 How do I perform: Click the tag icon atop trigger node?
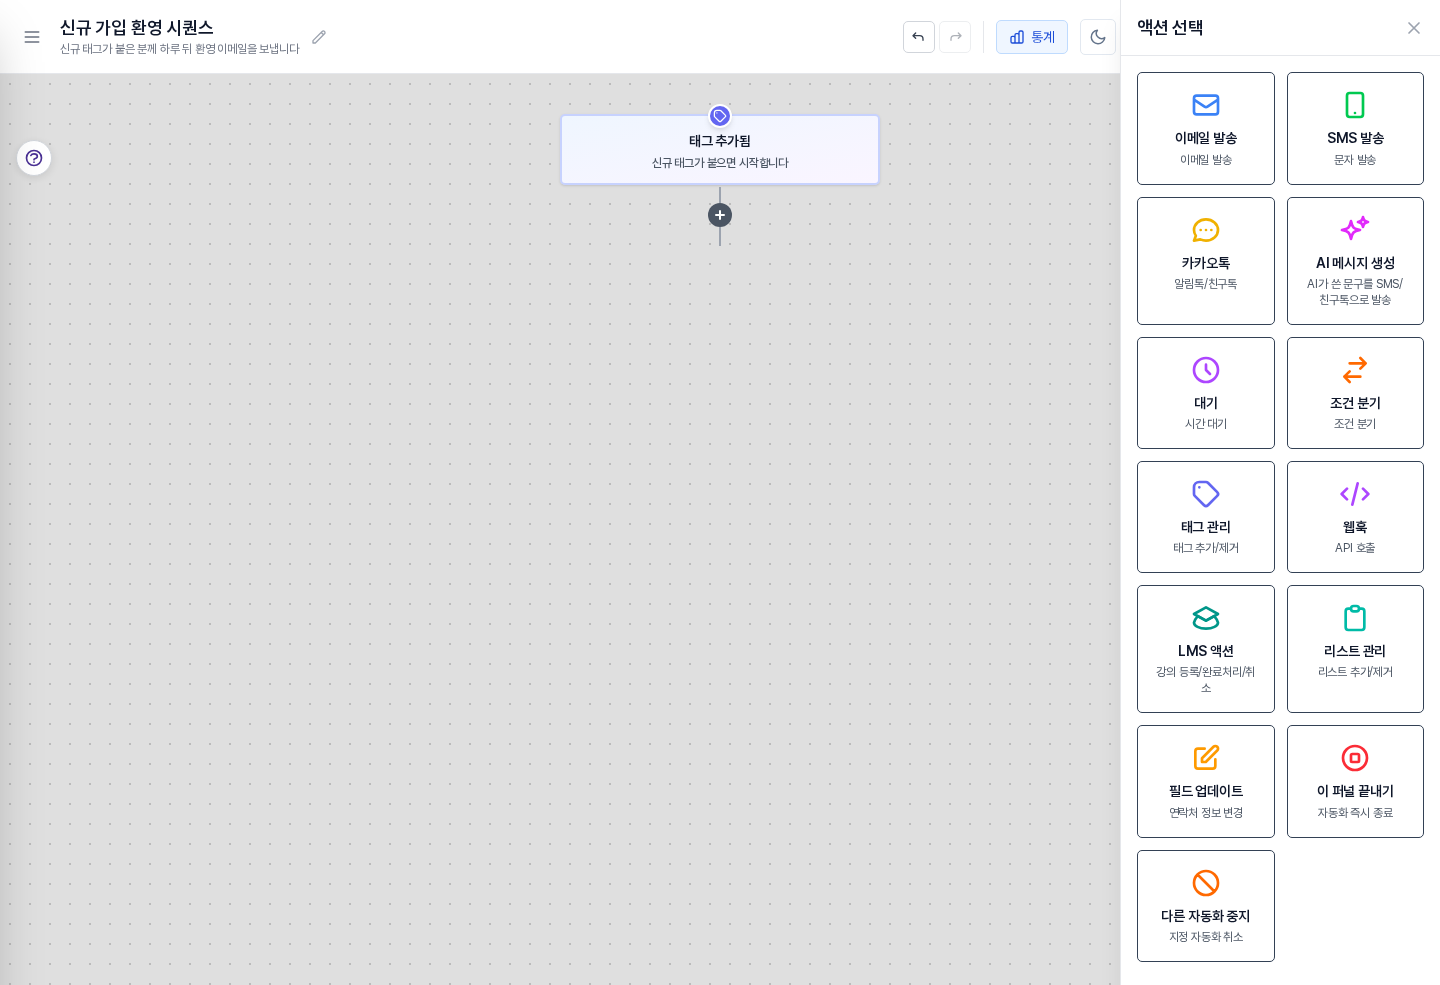tap(720, 116)
